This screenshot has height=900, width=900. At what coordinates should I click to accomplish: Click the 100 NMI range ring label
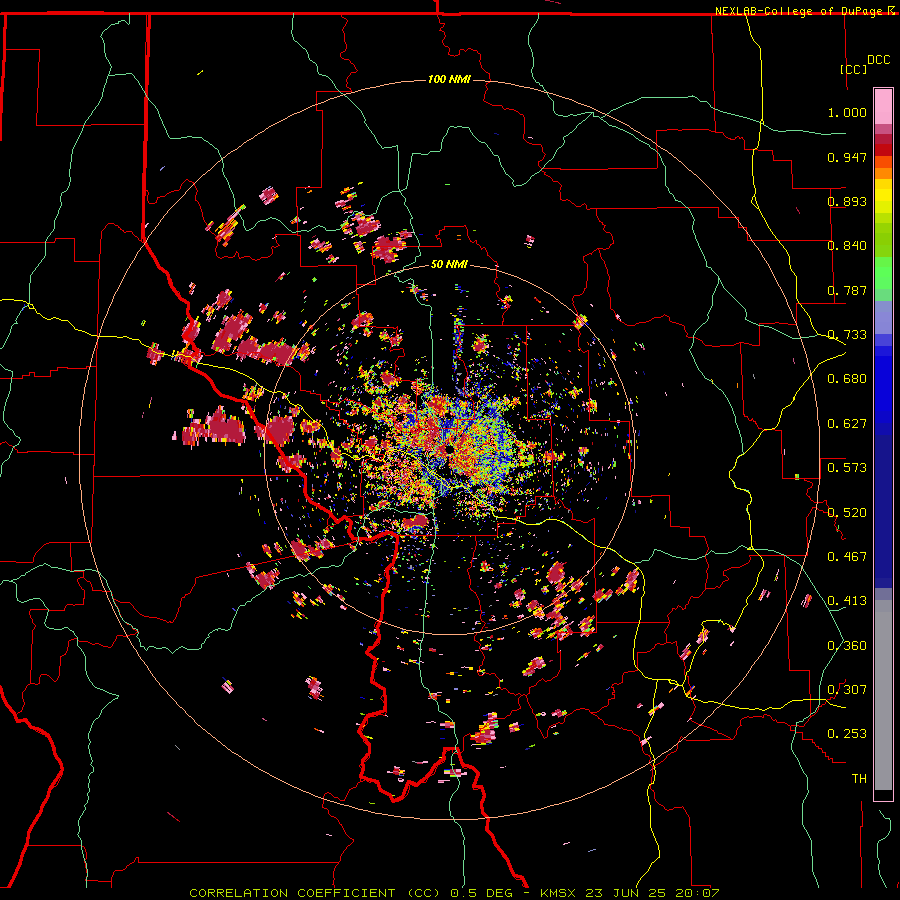tap(449, 79)
